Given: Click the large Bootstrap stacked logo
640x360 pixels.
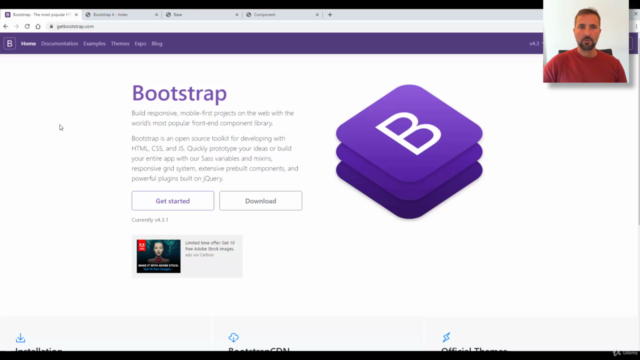Looking at the screenshot, I should 409,151.
